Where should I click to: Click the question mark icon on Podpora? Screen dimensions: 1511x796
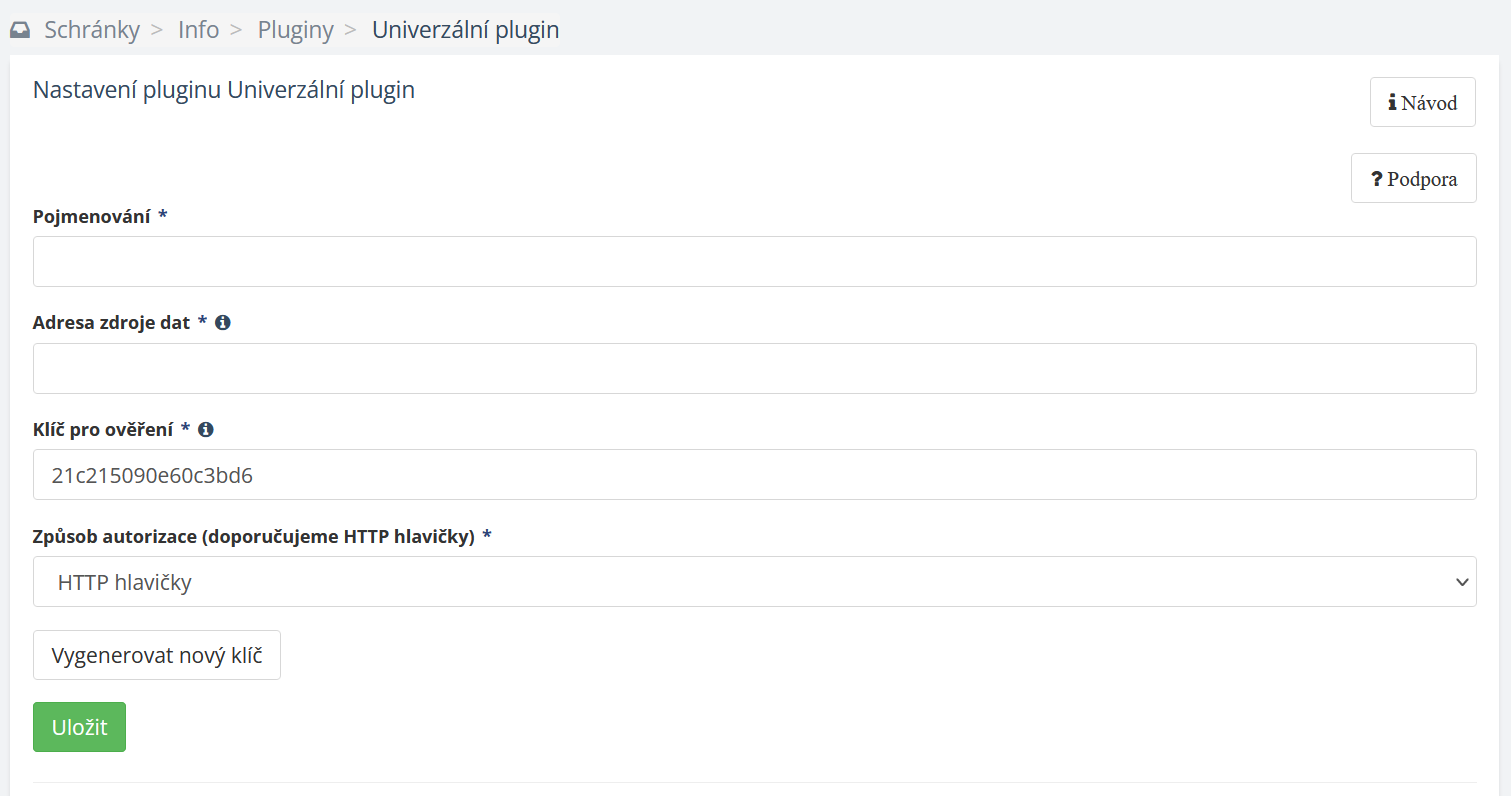coord(1377,180)
